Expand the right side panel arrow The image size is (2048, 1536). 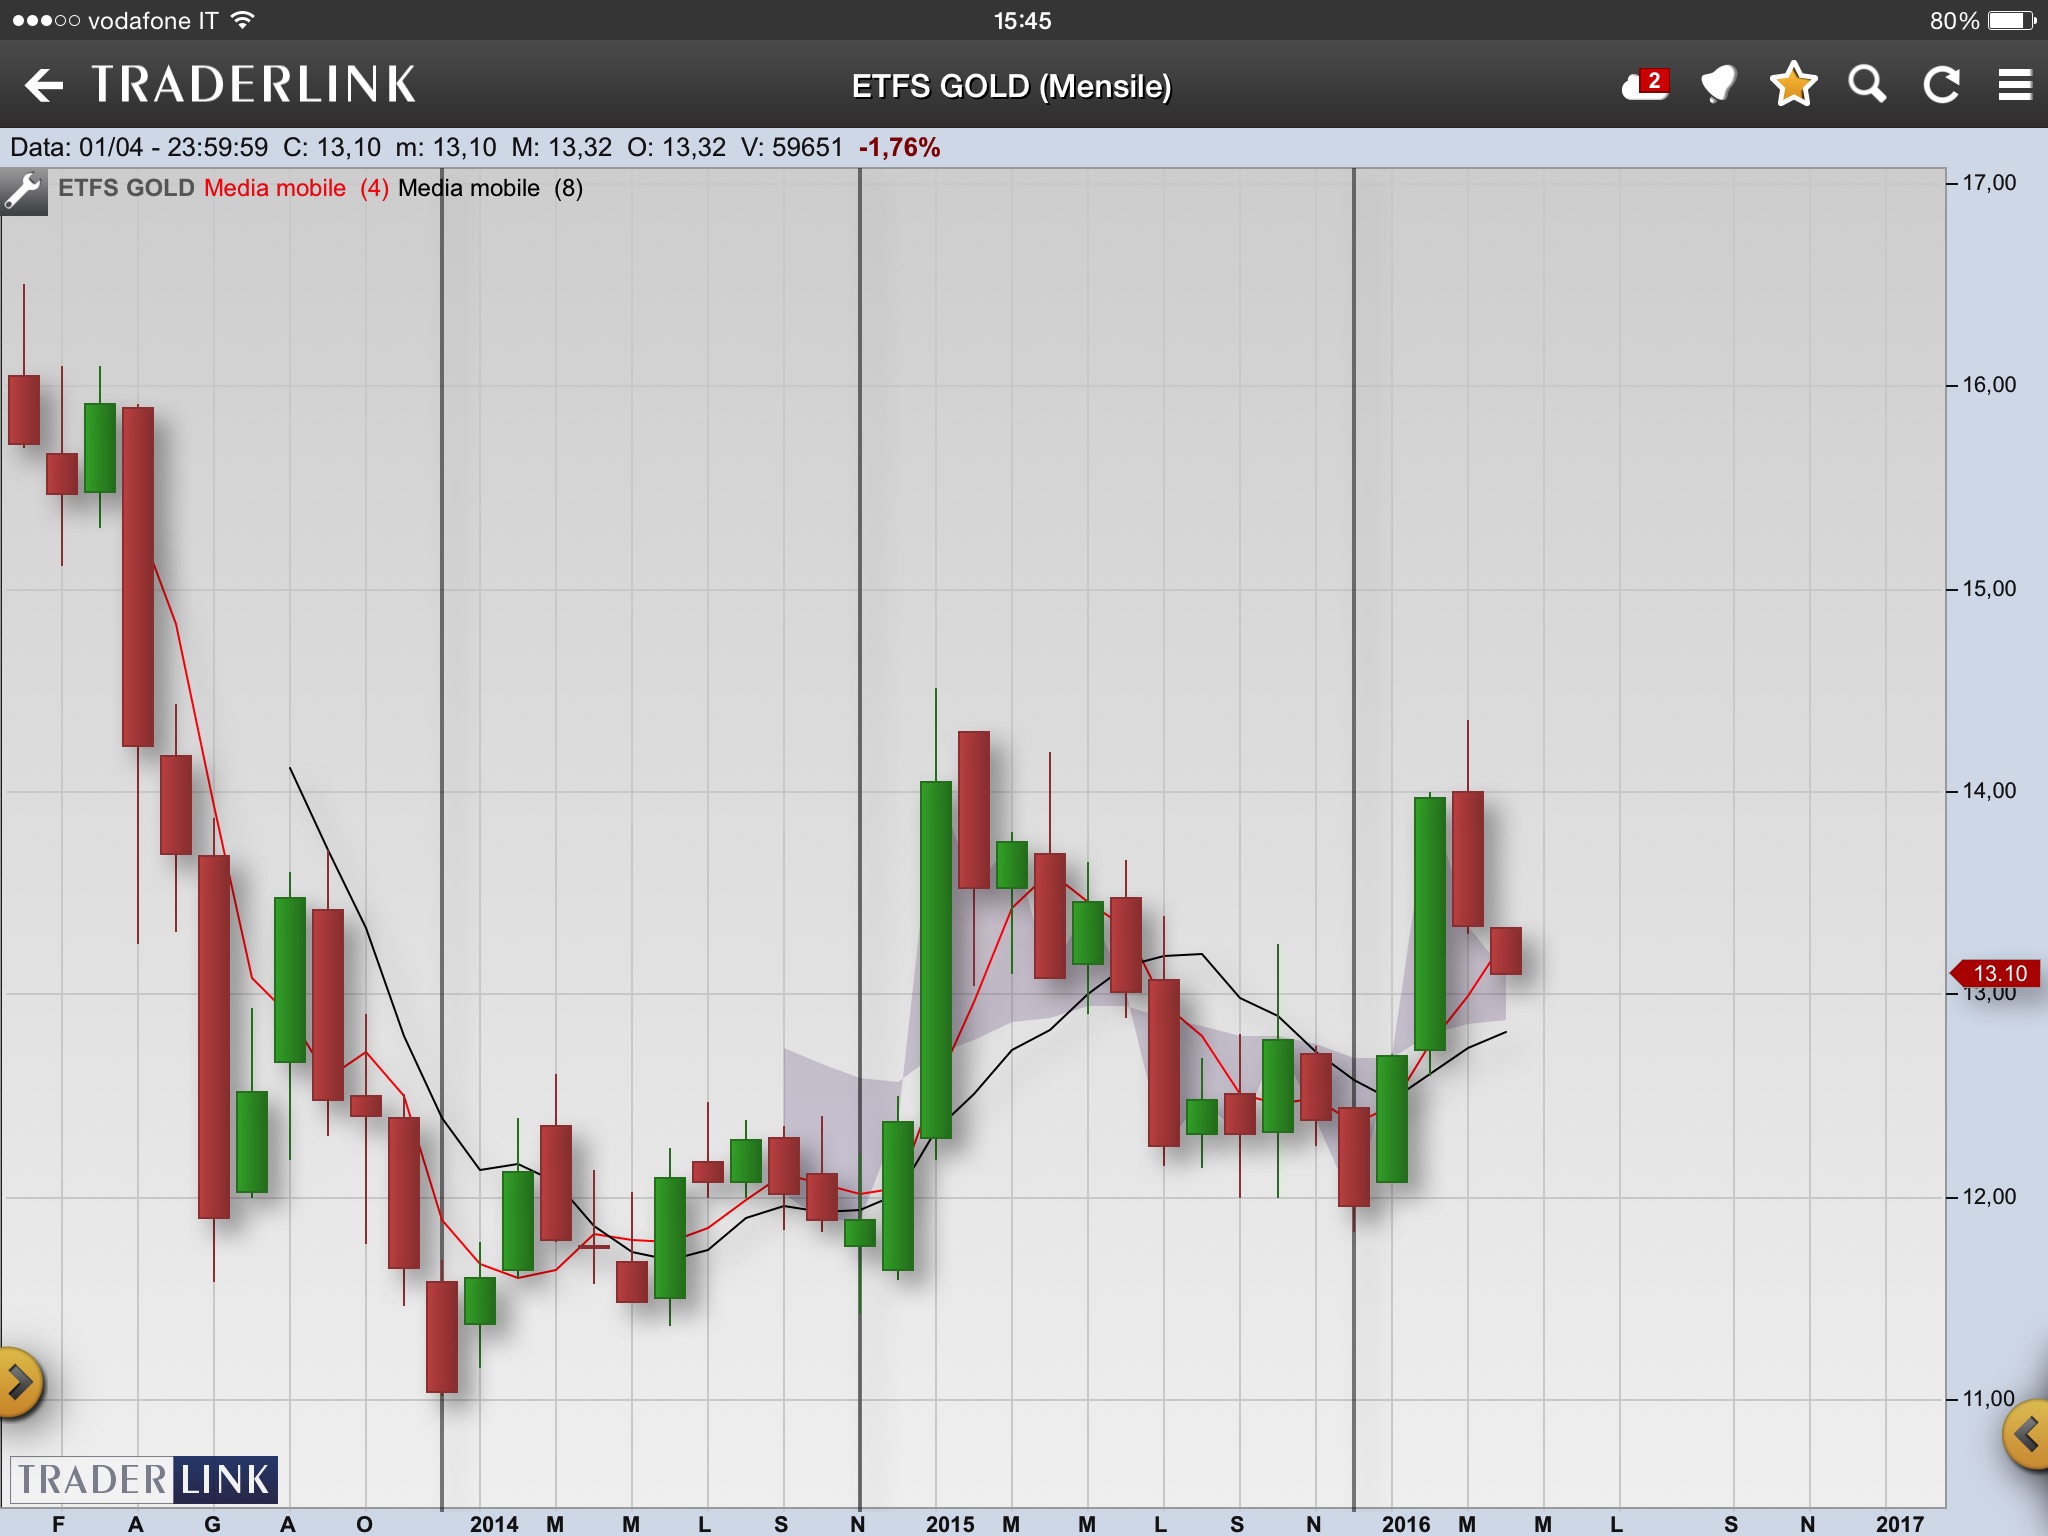2027,1436
